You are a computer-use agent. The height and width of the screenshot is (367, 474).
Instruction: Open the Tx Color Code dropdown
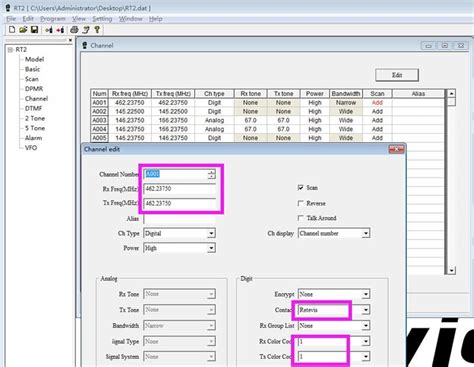(366, 357)
